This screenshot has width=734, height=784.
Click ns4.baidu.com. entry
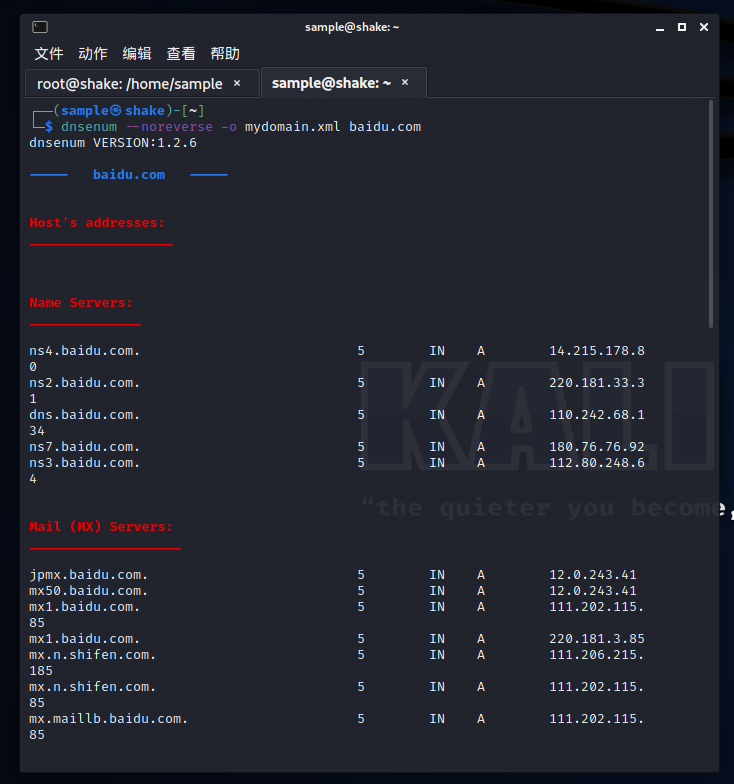click(x=84, y=351)
